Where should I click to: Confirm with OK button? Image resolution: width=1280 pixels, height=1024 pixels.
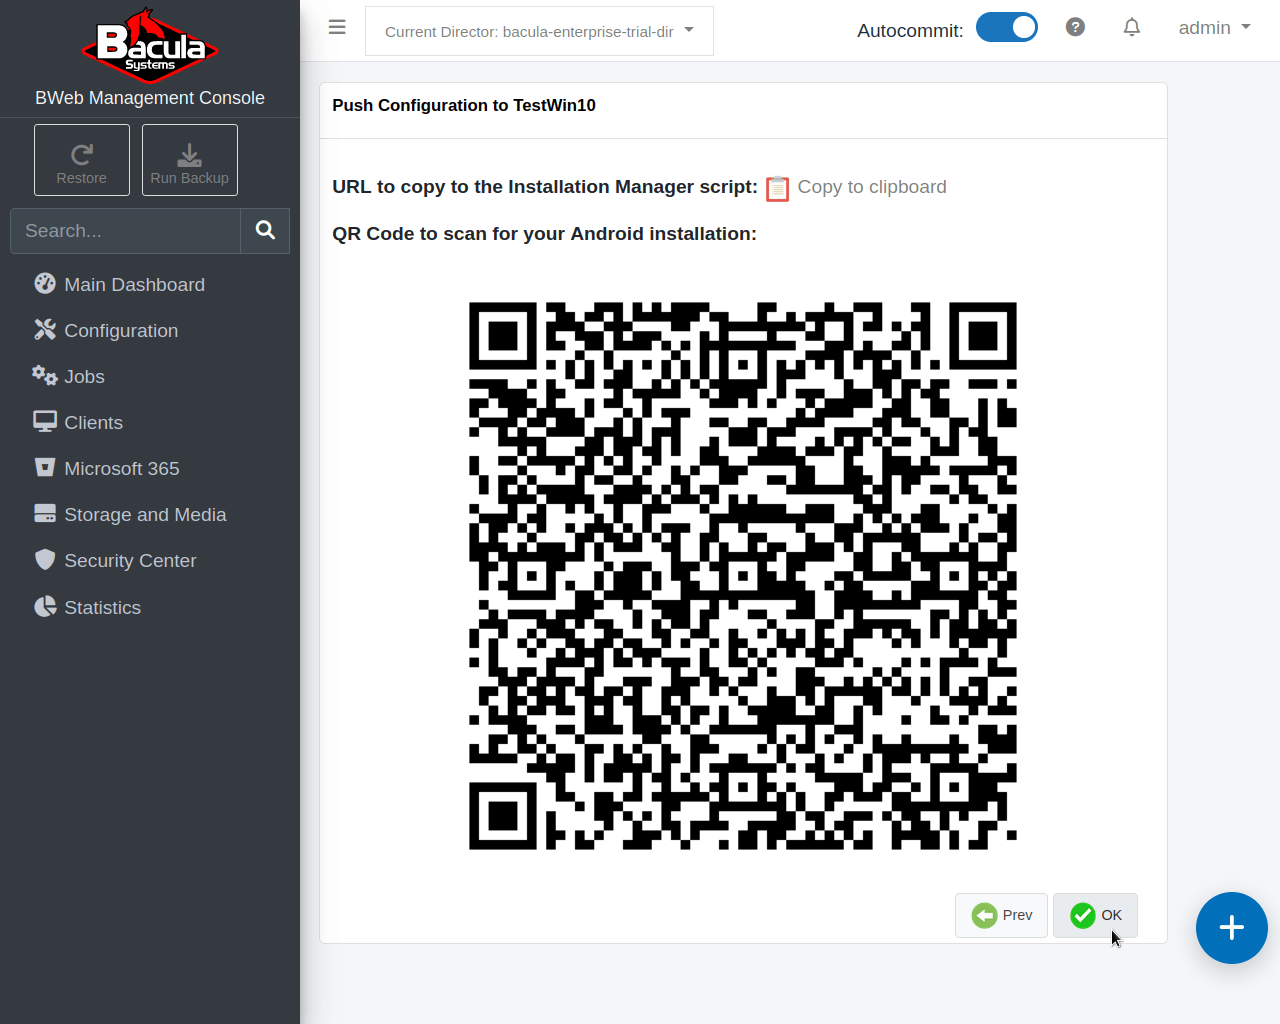(x=1095, y=915)
